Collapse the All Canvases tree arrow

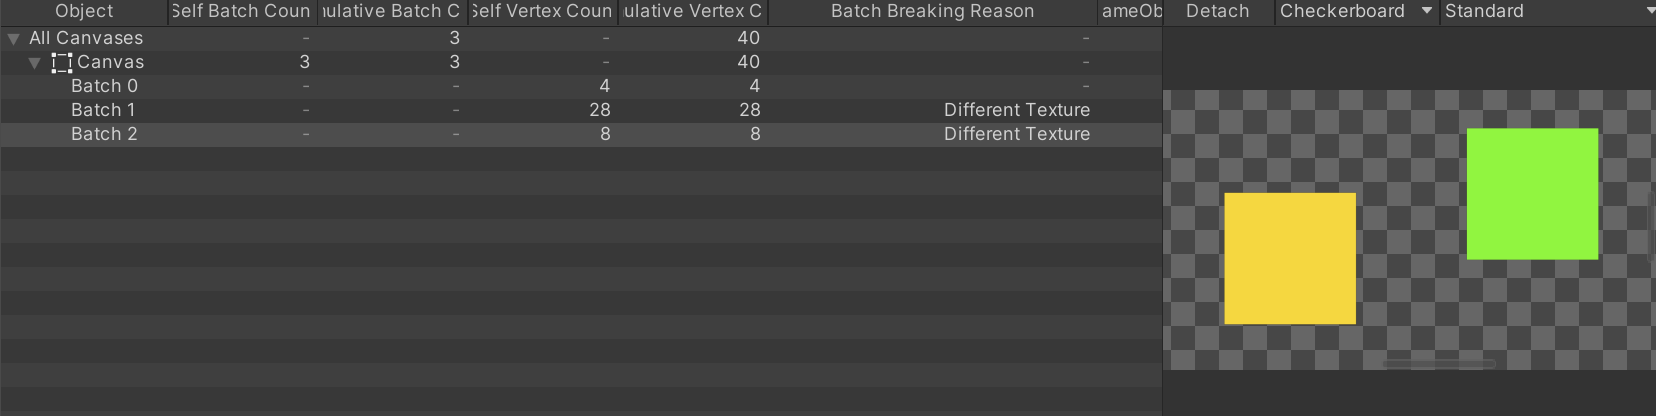pos(13,39)
